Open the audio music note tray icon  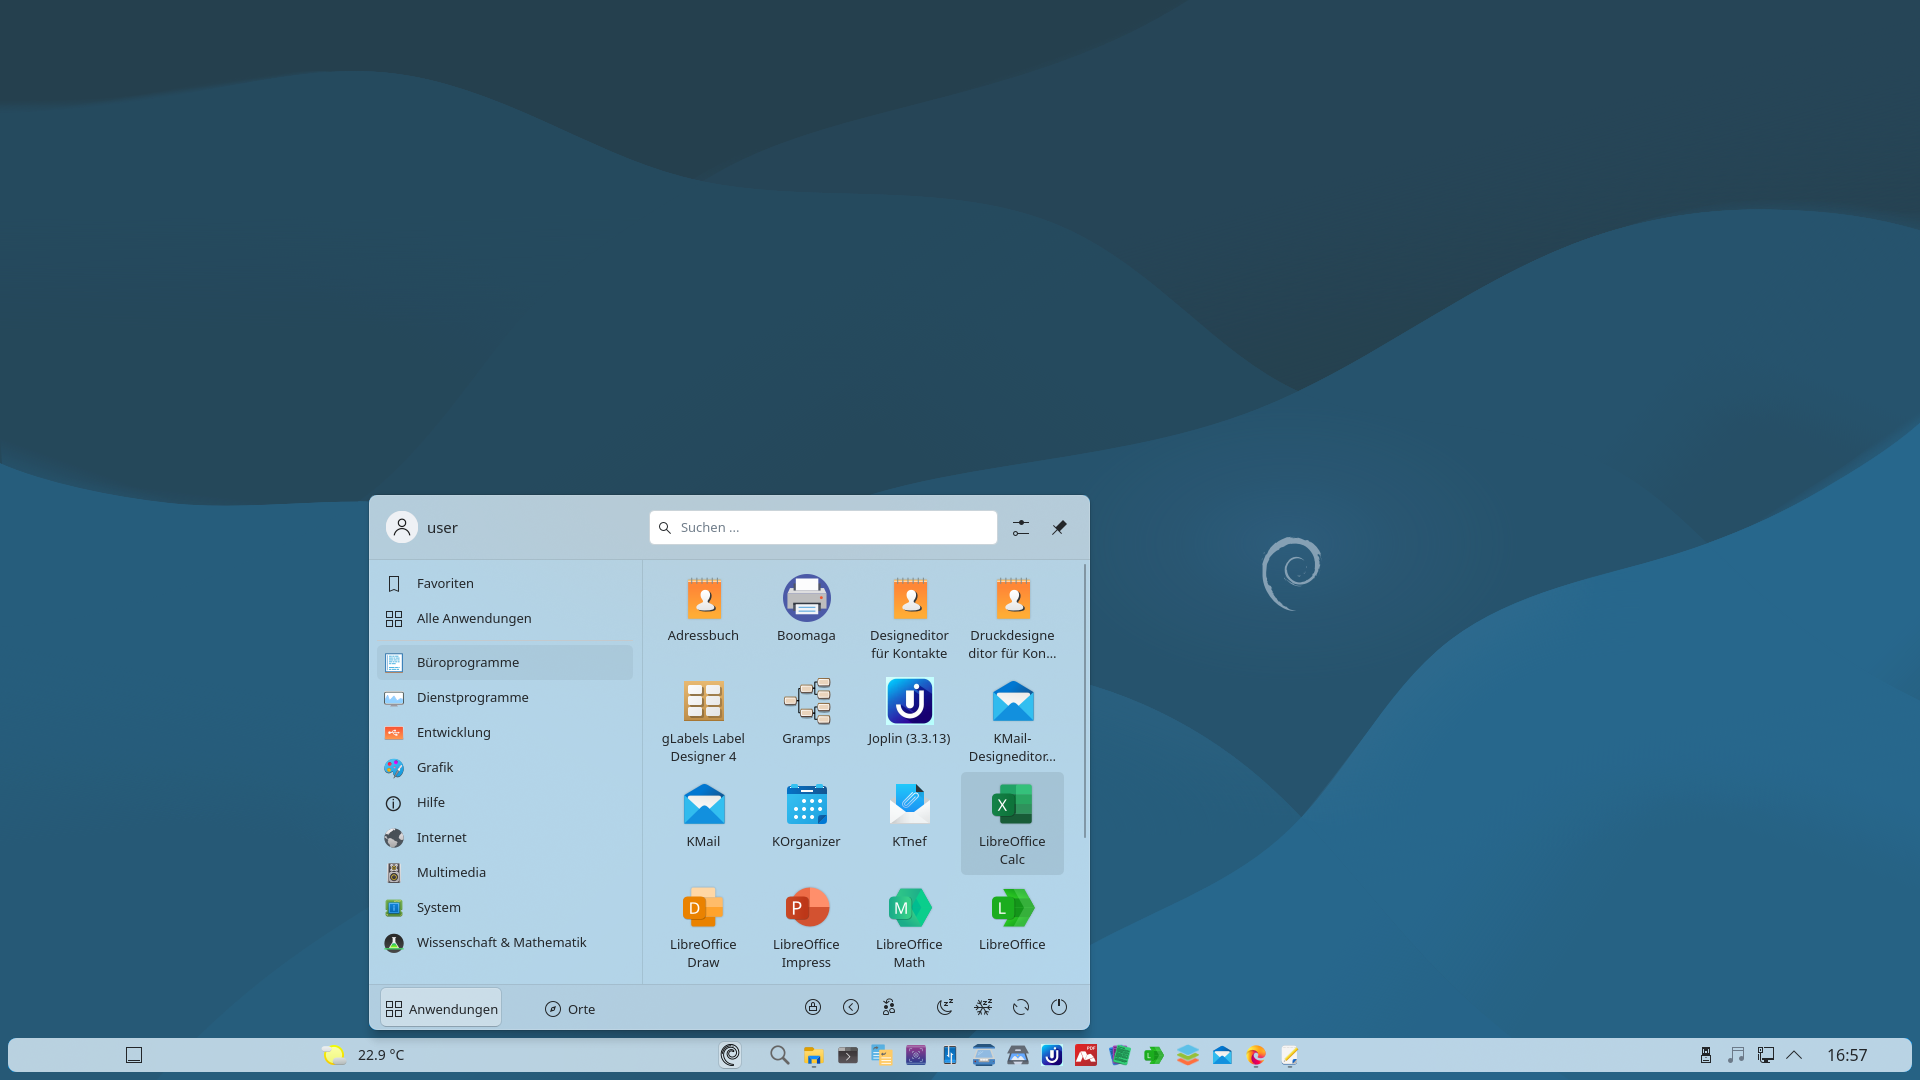tap(1736, 1054)
